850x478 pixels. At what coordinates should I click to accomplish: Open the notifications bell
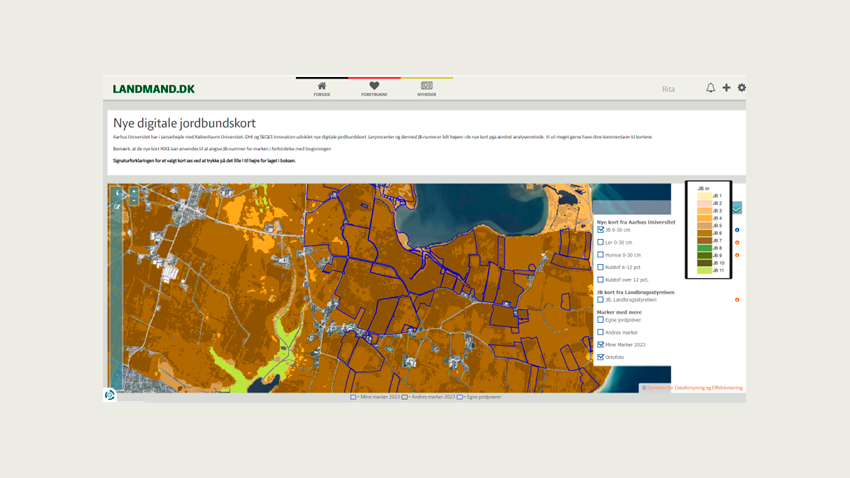(x=710, y=88)
